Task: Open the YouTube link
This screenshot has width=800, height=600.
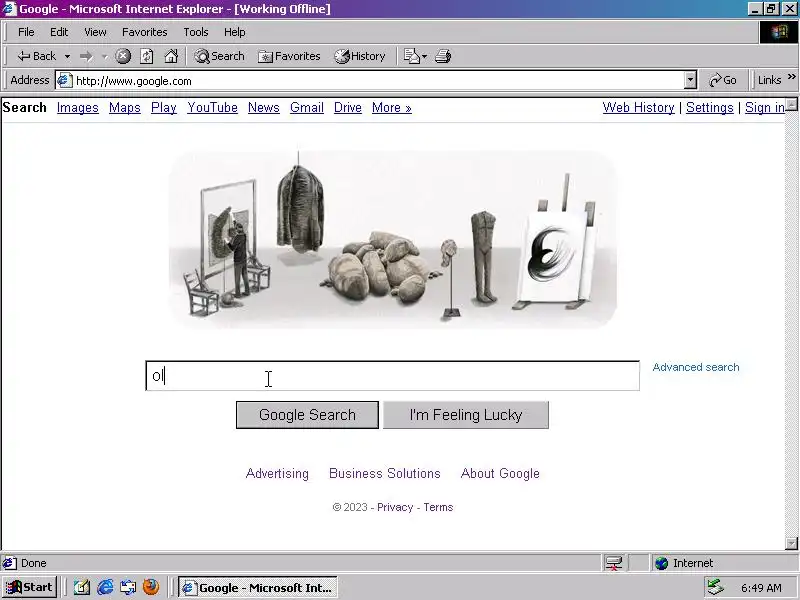Action: (x=212, y=108)
